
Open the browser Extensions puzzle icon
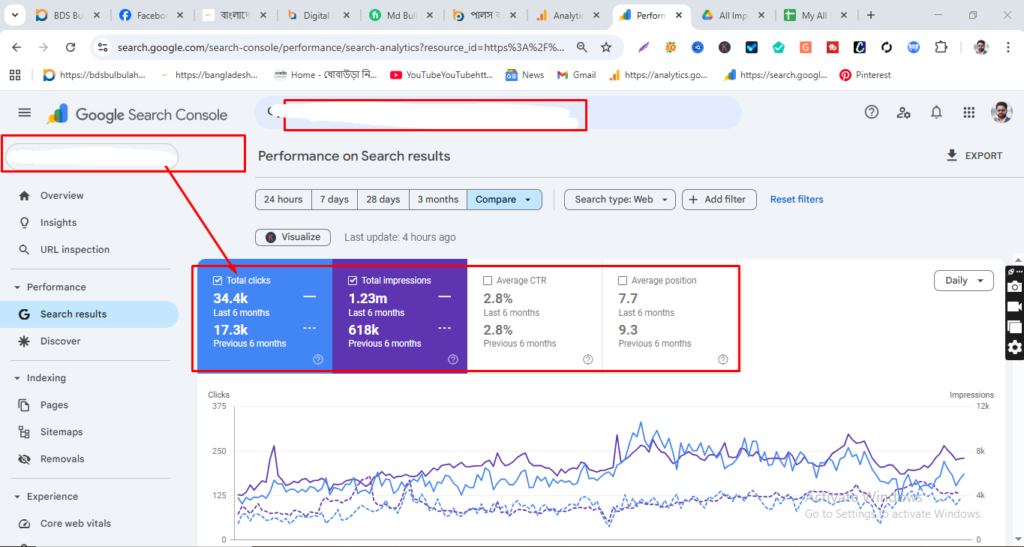tap(940, 47)
